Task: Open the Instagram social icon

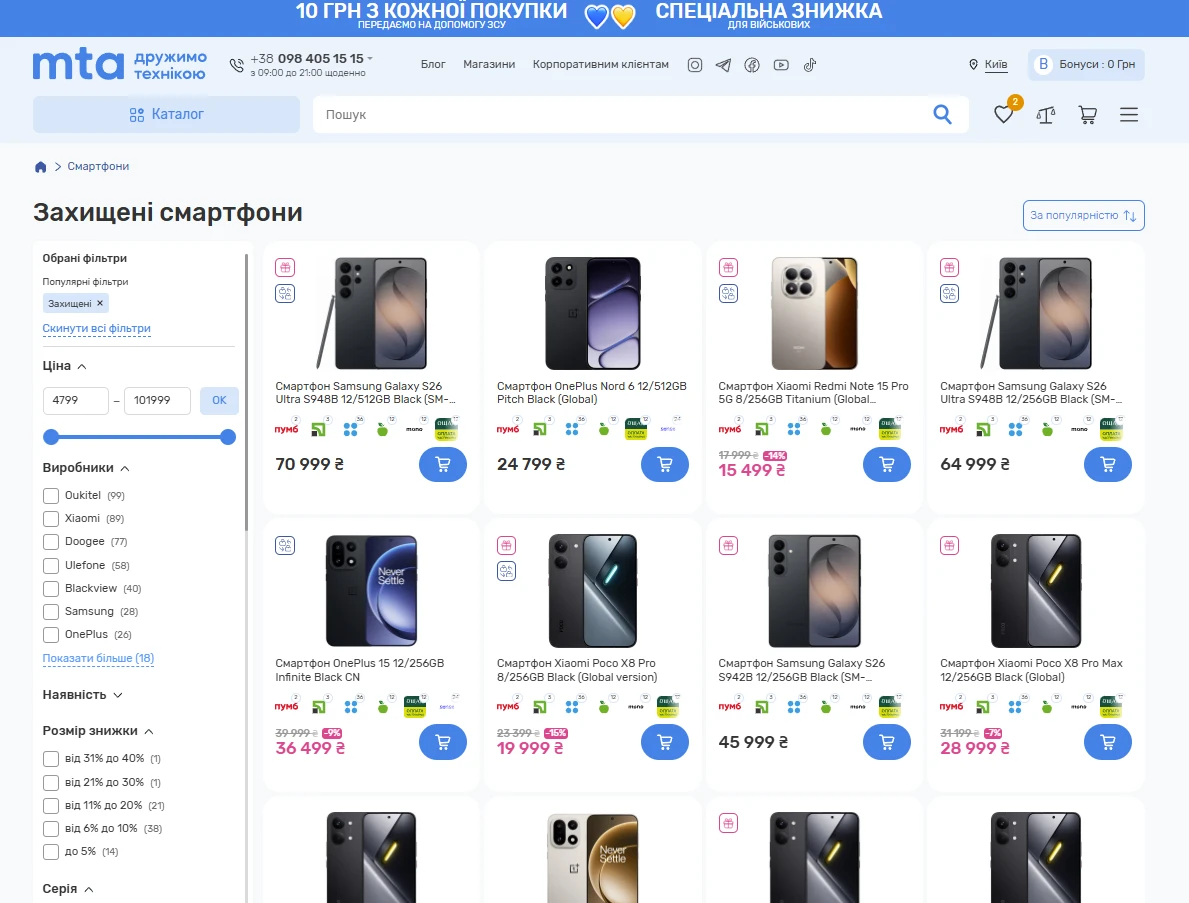Action: [695, 65]
